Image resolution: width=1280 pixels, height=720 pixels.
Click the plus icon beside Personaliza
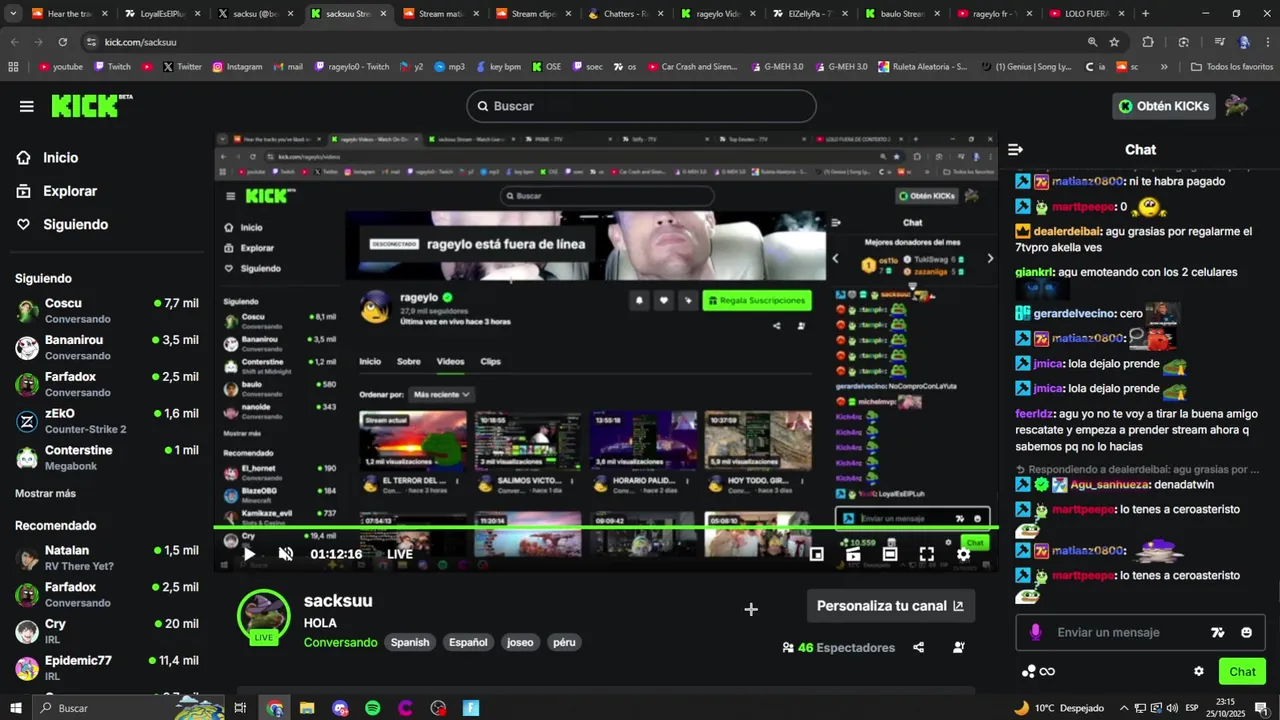(751, 609)
